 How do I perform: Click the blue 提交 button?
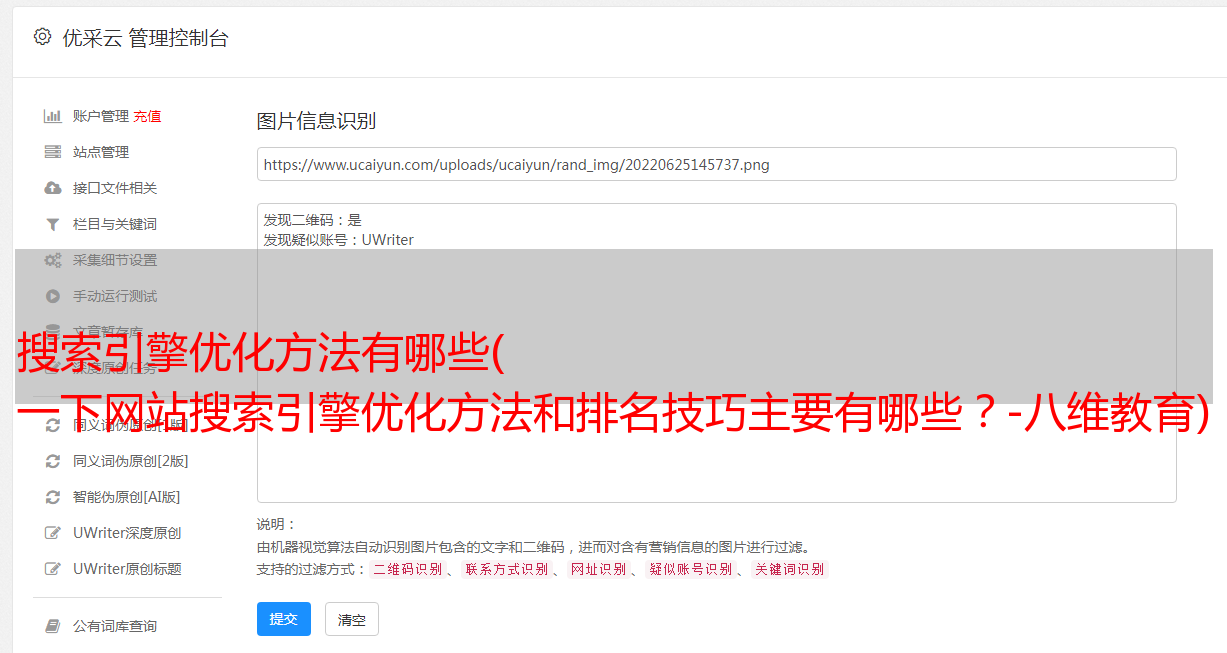[x=284, y=619]
